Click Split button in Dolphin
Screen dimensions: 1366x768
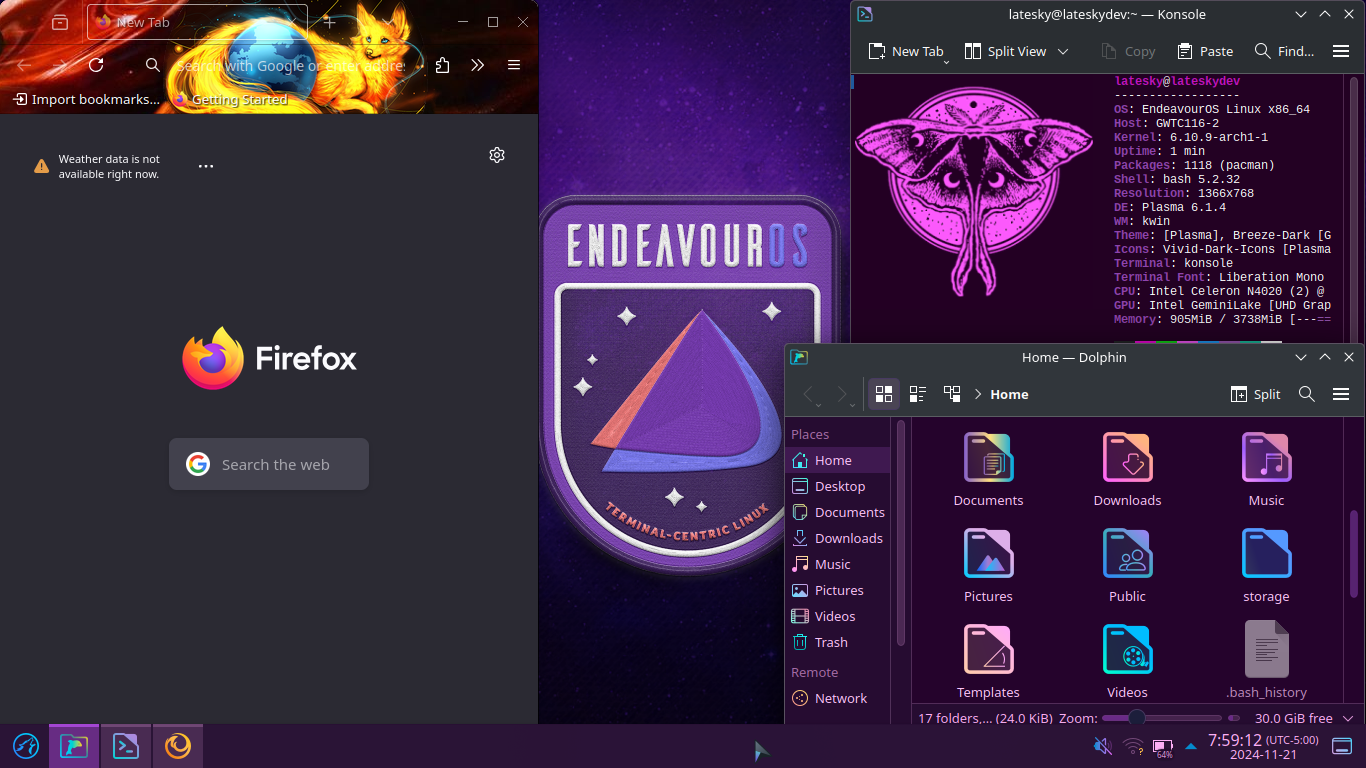1255,394
